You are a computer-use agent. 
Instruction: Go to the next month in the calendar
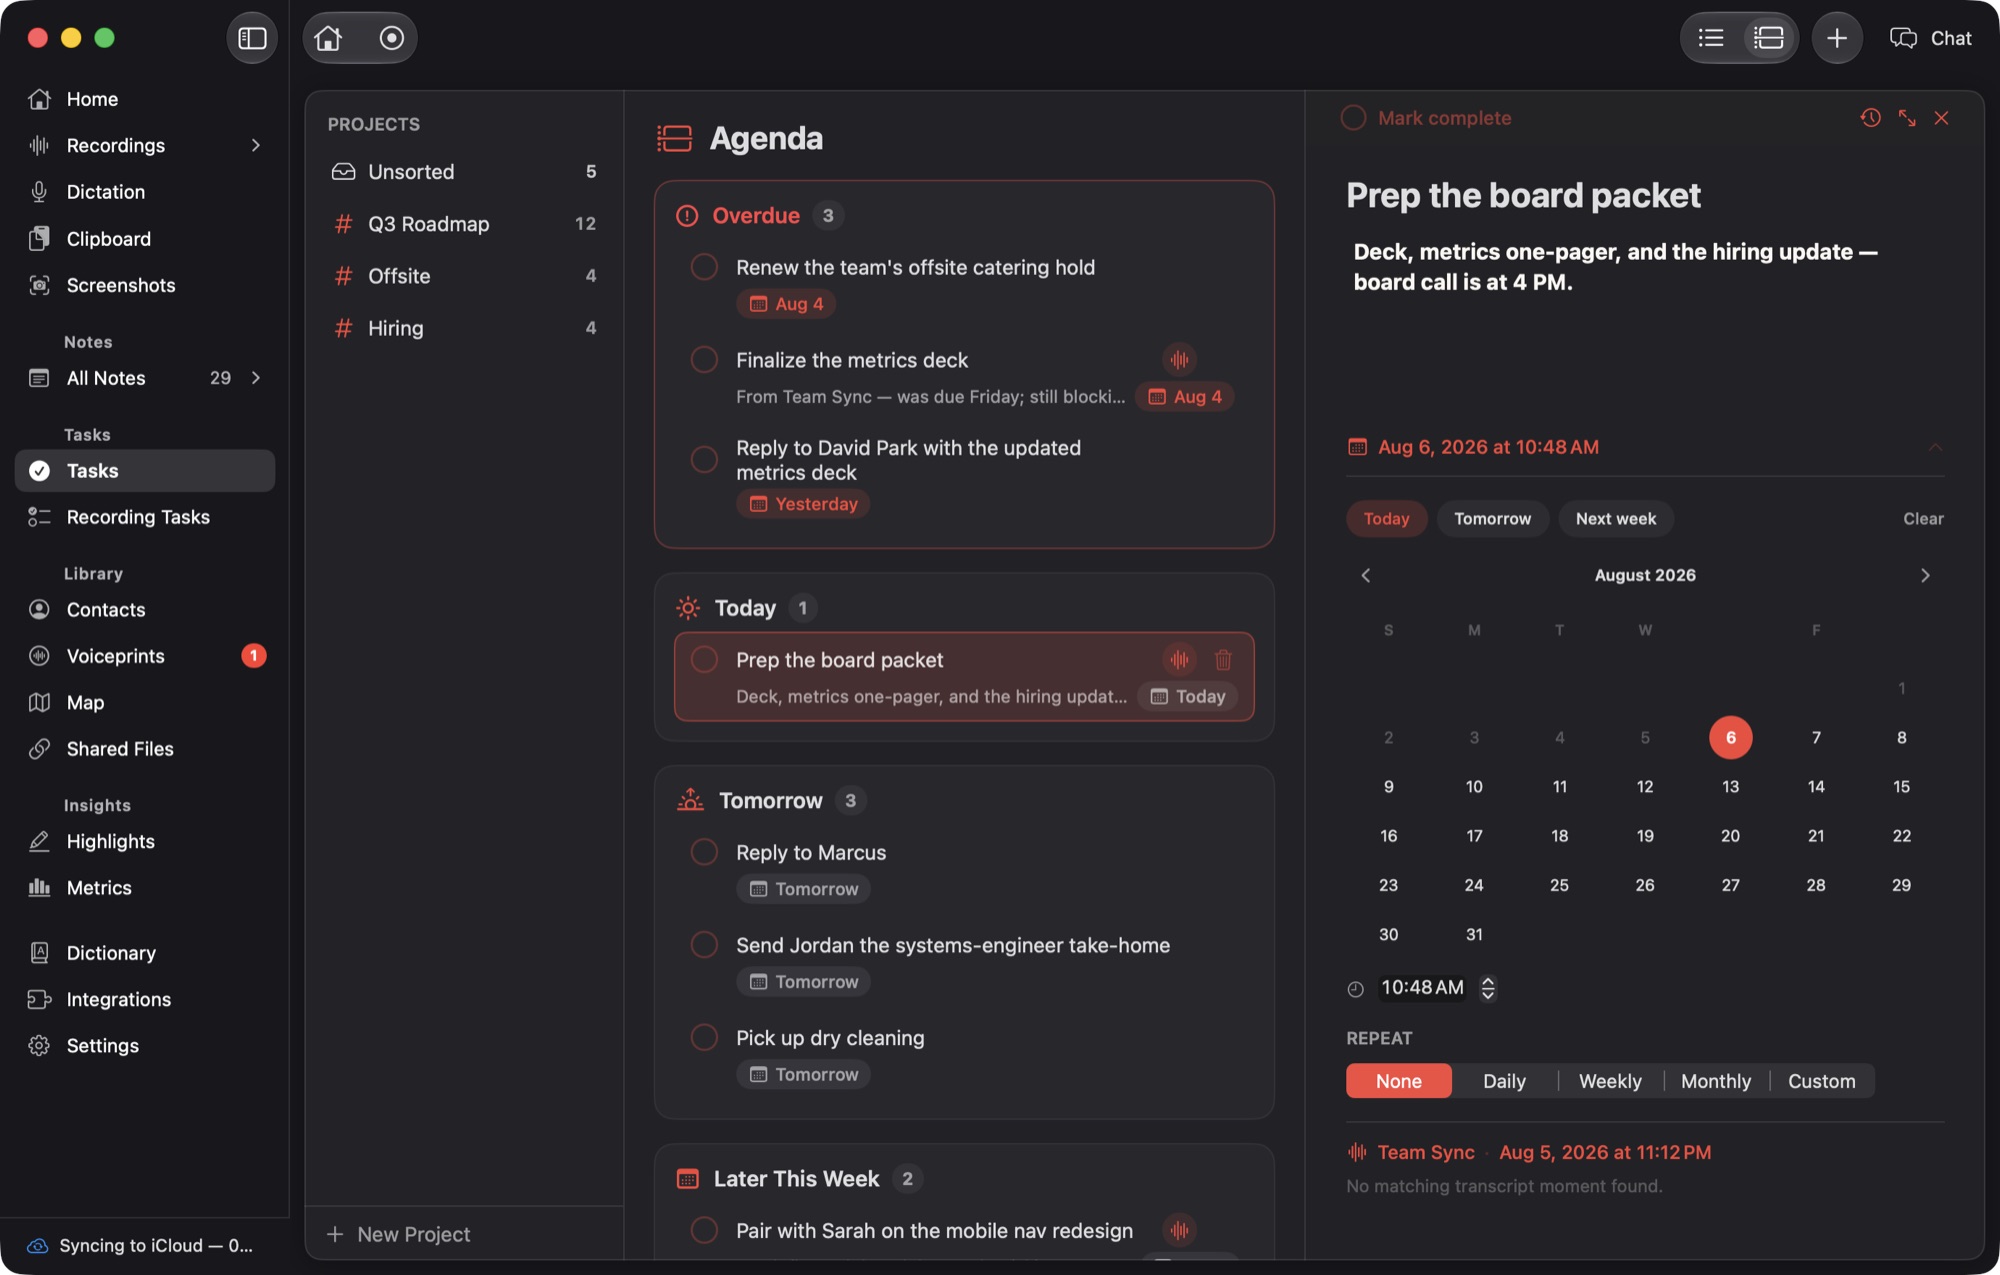pos(1924,575)
